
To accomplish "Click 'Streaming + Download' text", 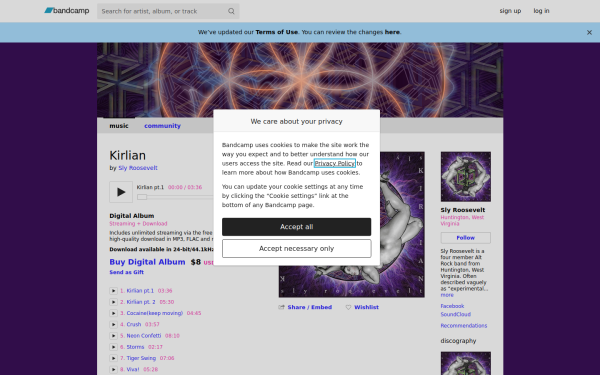I will [138, 223].
